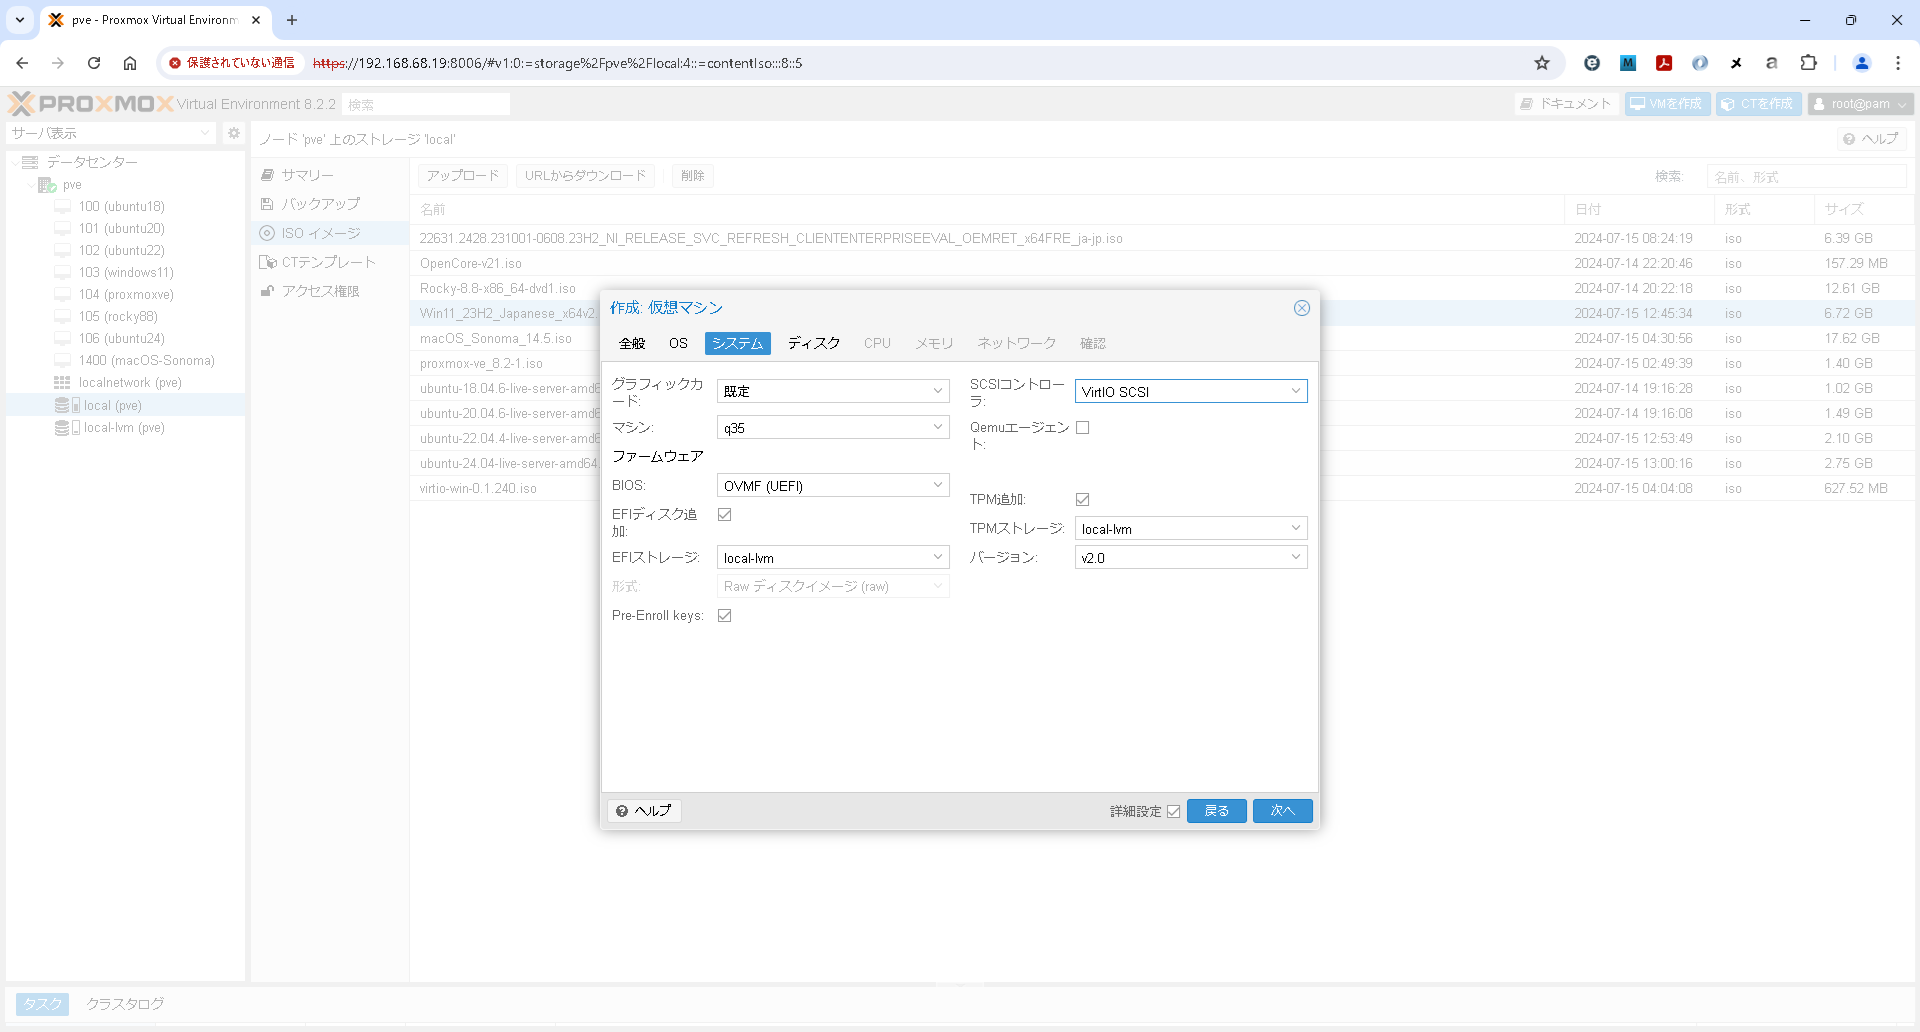The width and height of the screenshot is (1920, 1032).
Task: Bookmark this page with the star icon
Action: [1542, 63]
